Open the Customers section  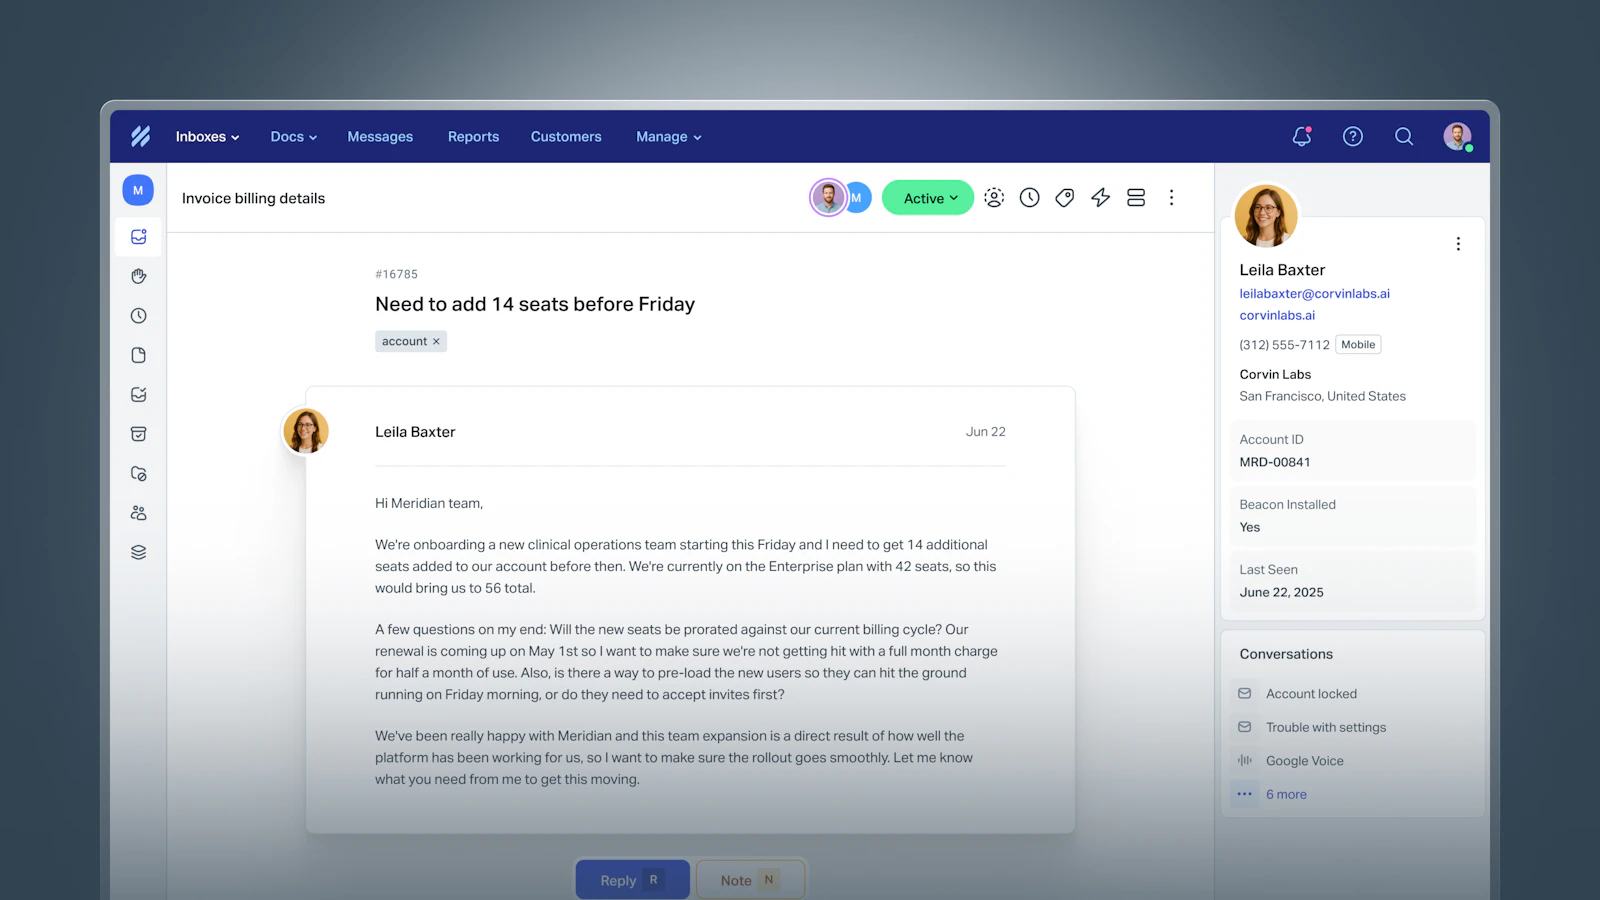565,136
